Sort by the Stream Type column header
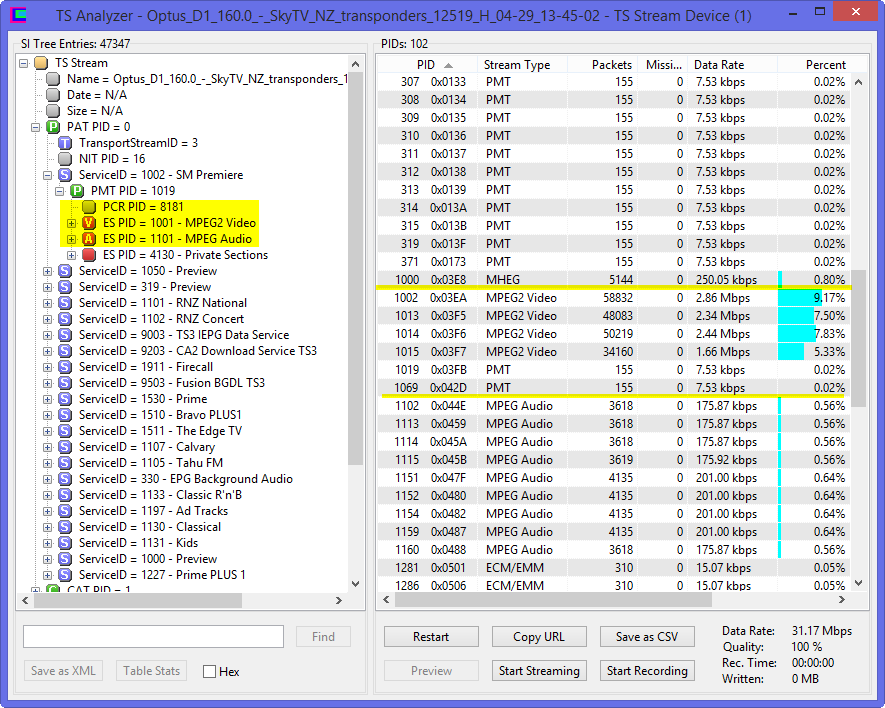 tap(517, 65)
